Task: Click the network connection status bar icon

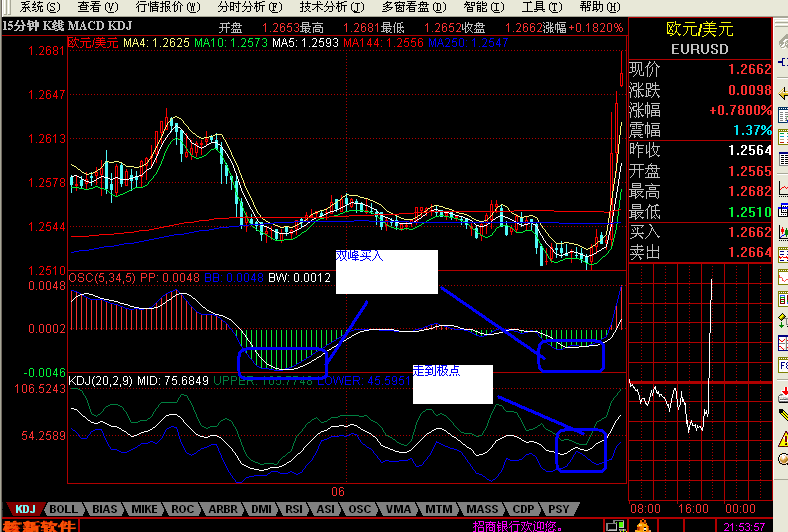Action: point(615,526)
